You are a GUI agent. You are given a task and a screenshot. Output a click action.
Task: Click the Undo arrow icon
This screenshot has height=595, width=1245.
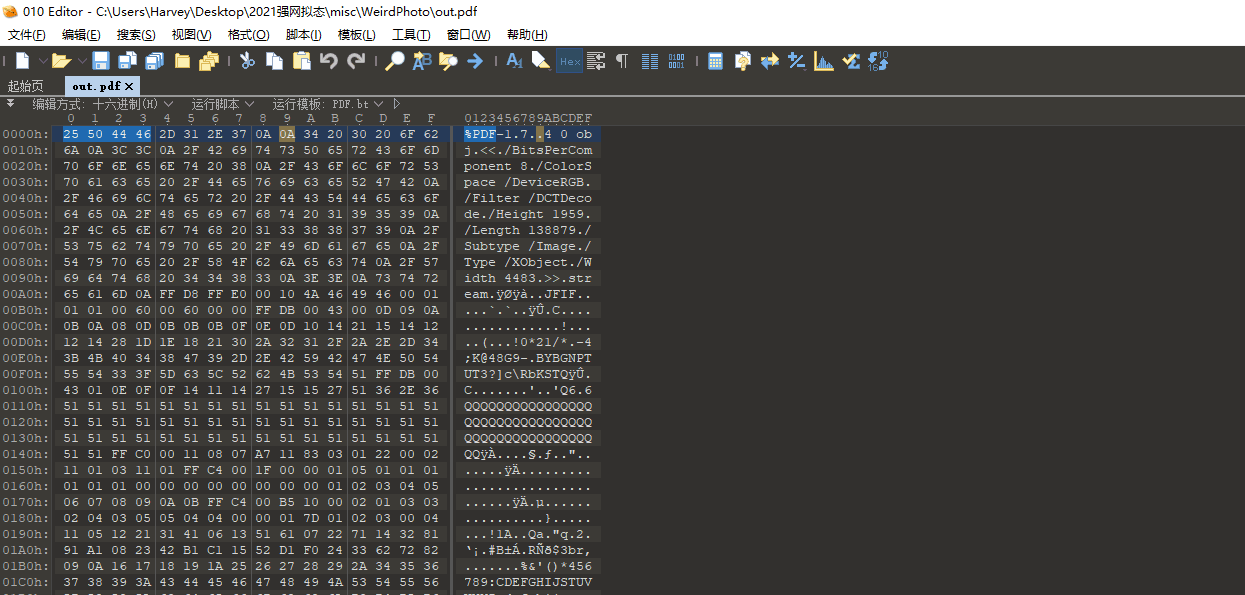(328, 61)
